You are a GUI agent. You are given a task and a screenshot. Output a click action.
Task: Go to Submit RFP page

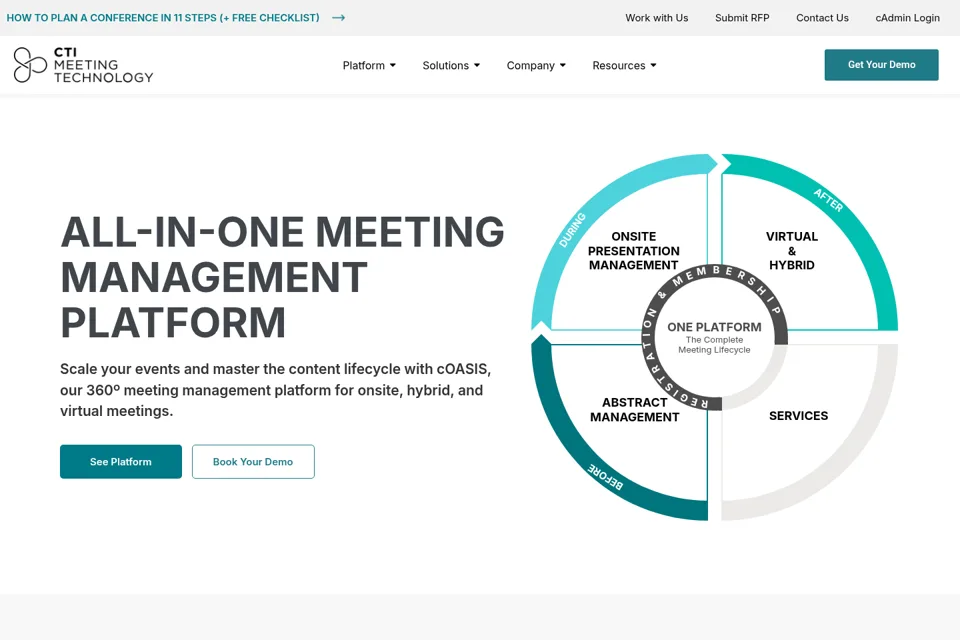point(742,18)
